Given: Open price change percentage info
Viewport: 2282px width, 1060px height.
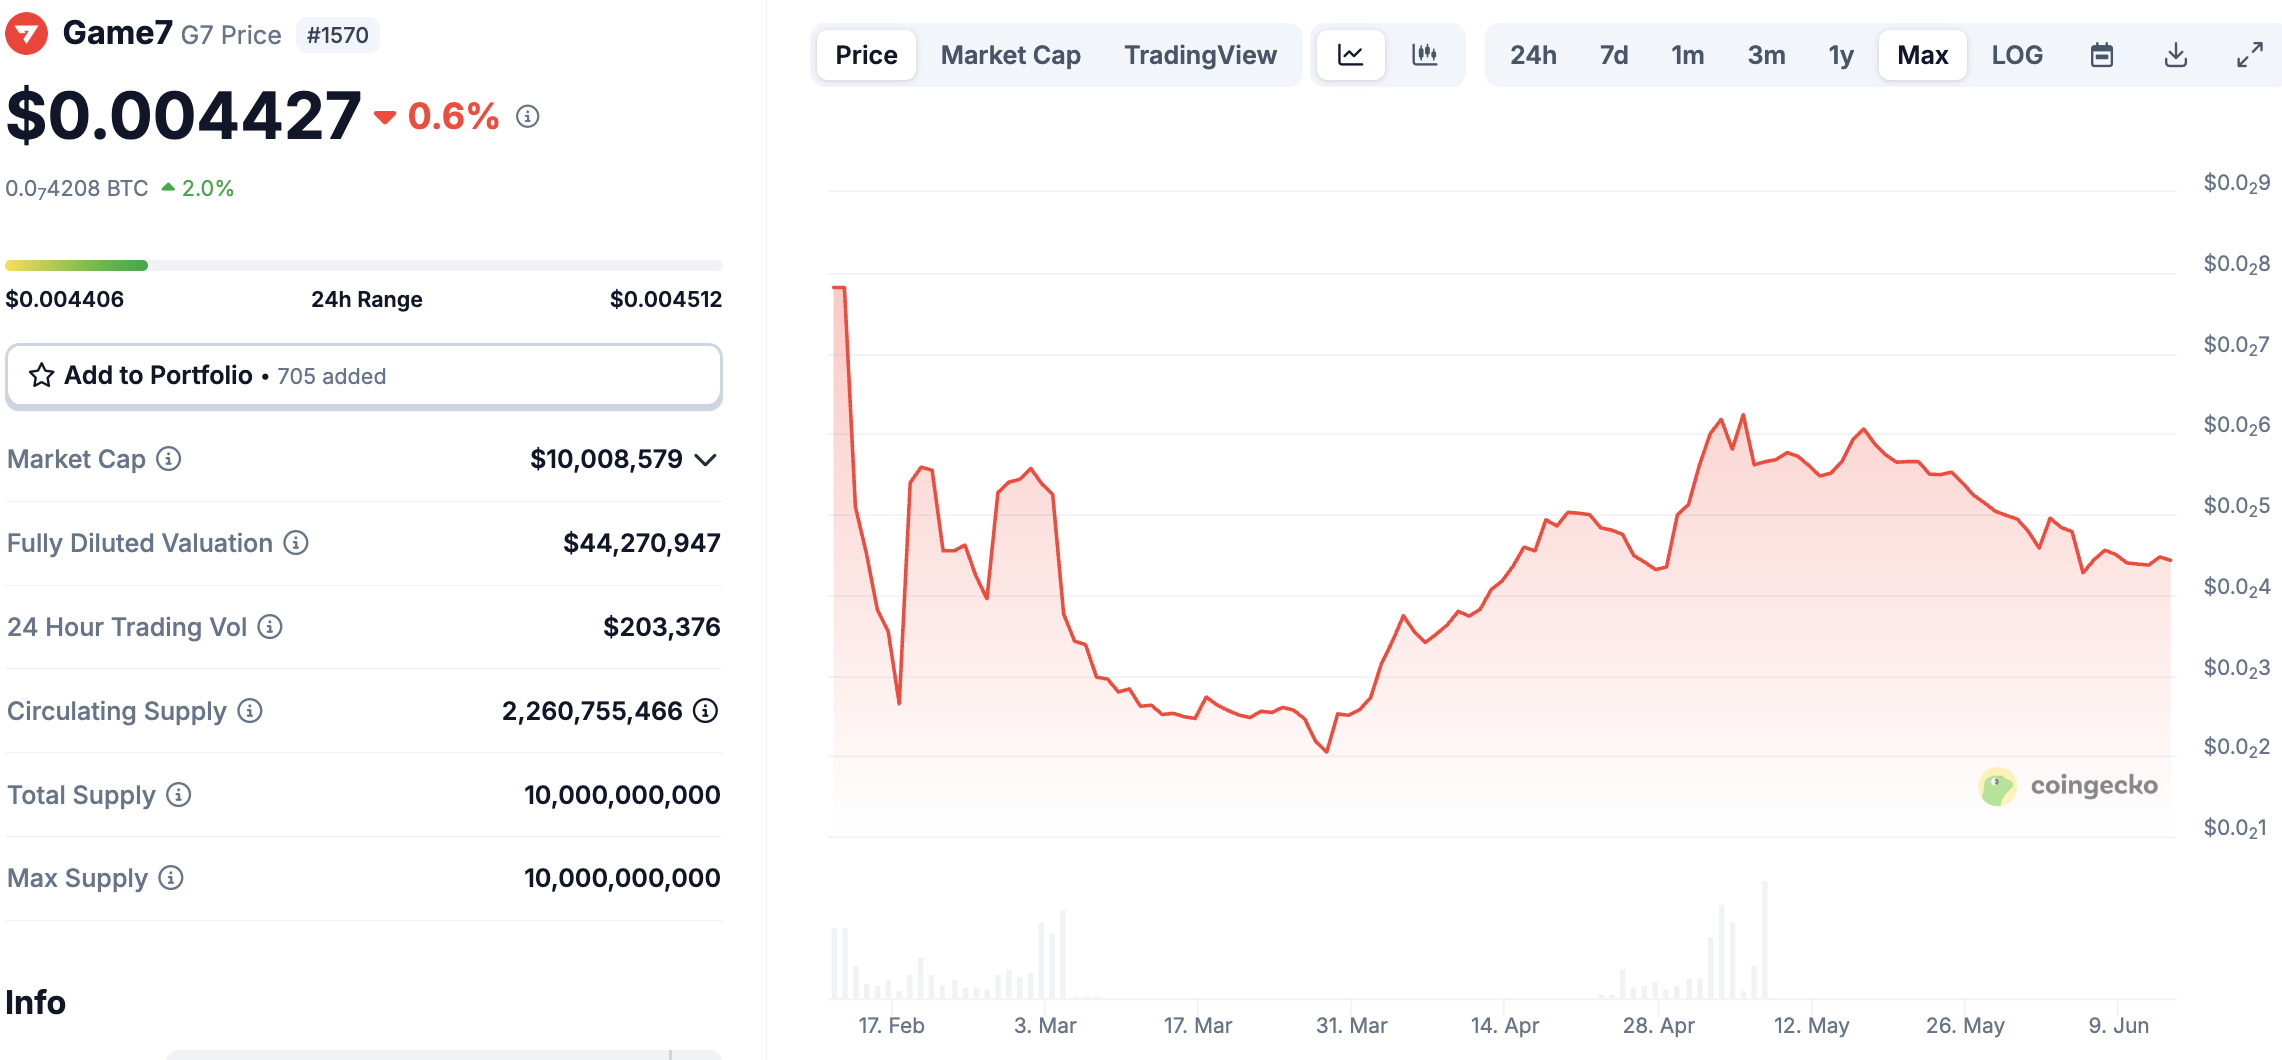Looking at the screenshot, I should (528, 117).
